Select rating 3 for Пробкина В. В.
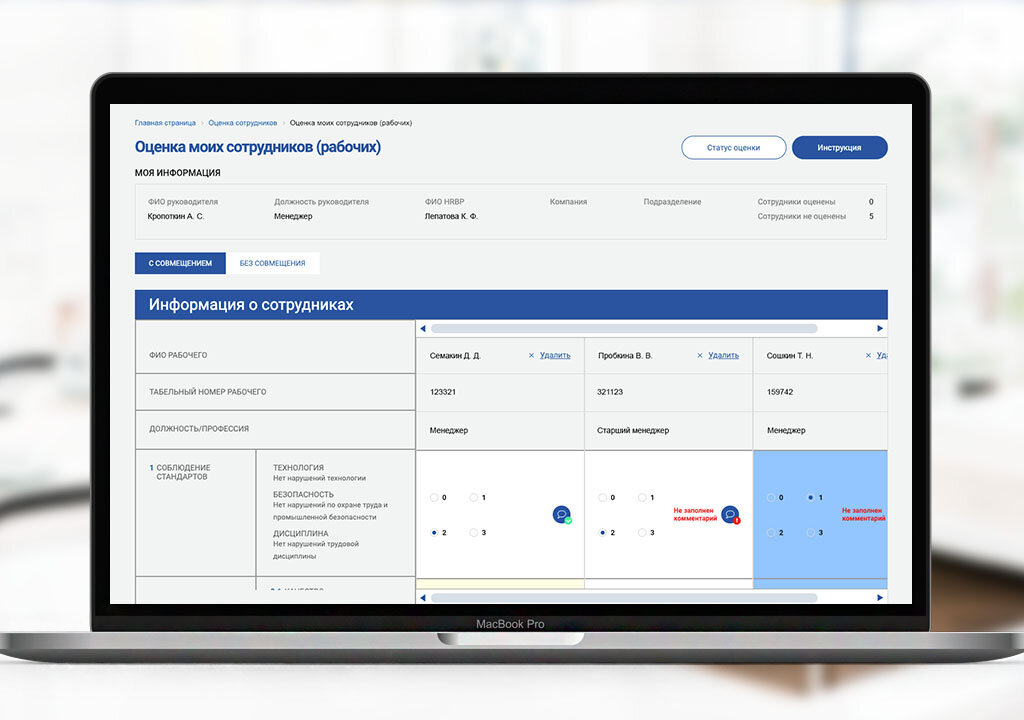The height and width of the screenshot is (720, 1024). click(x=642, y=532)
